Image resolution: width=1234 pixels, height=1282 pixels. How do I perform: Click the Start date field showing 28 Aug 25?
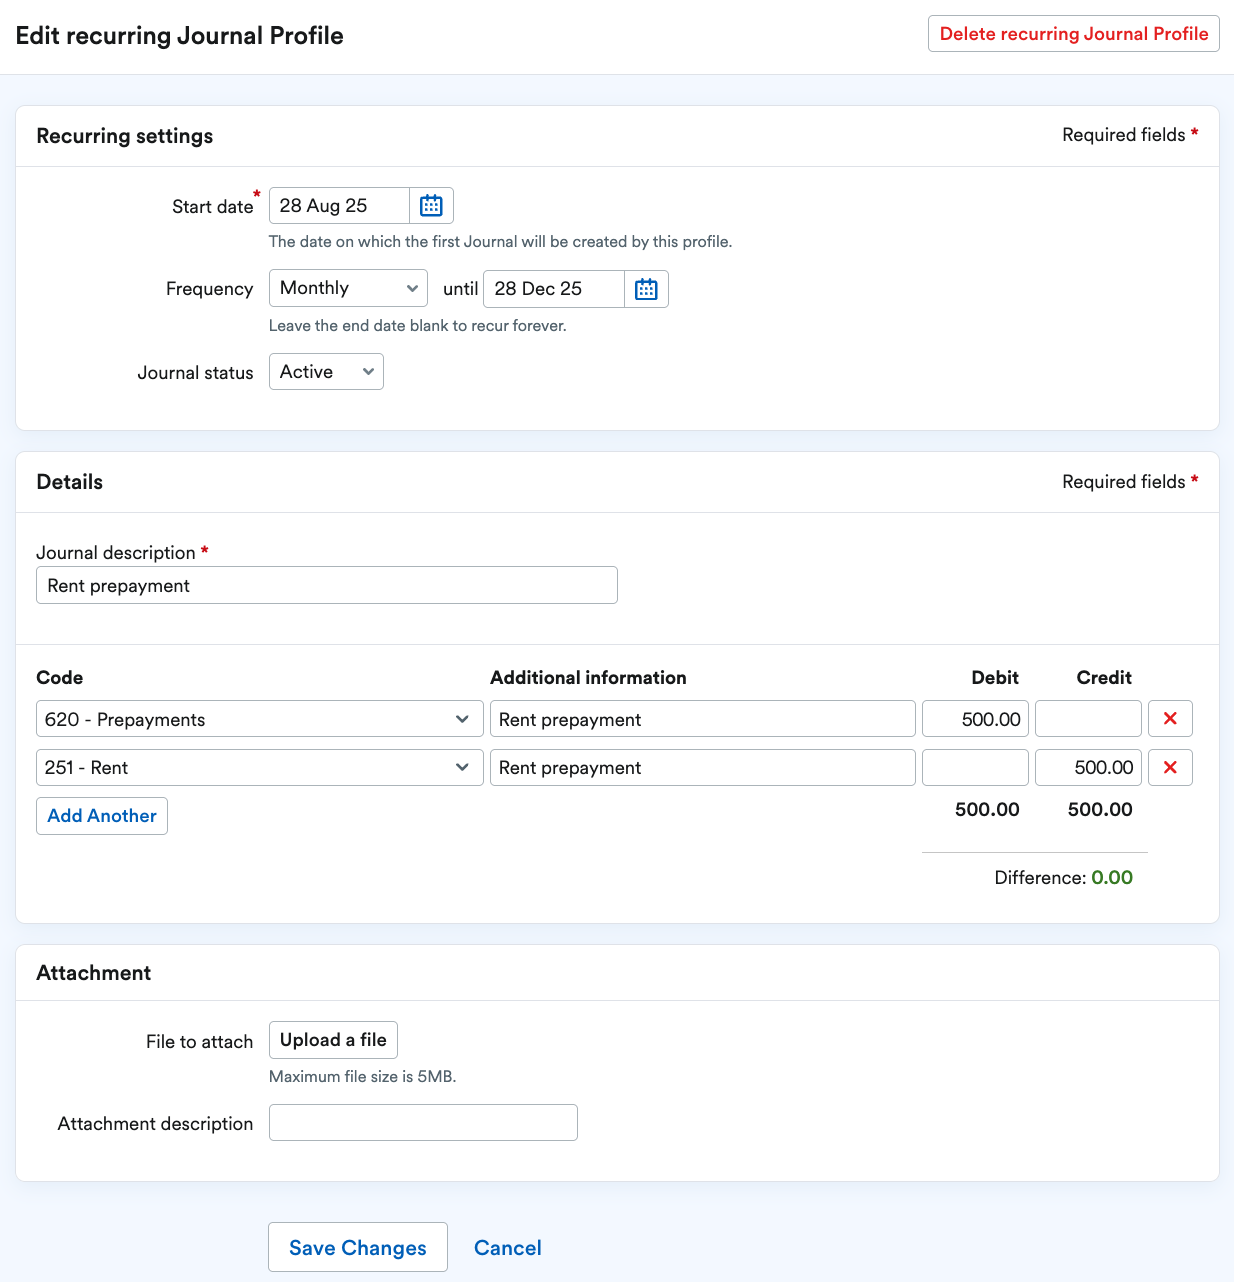(339, 205)
